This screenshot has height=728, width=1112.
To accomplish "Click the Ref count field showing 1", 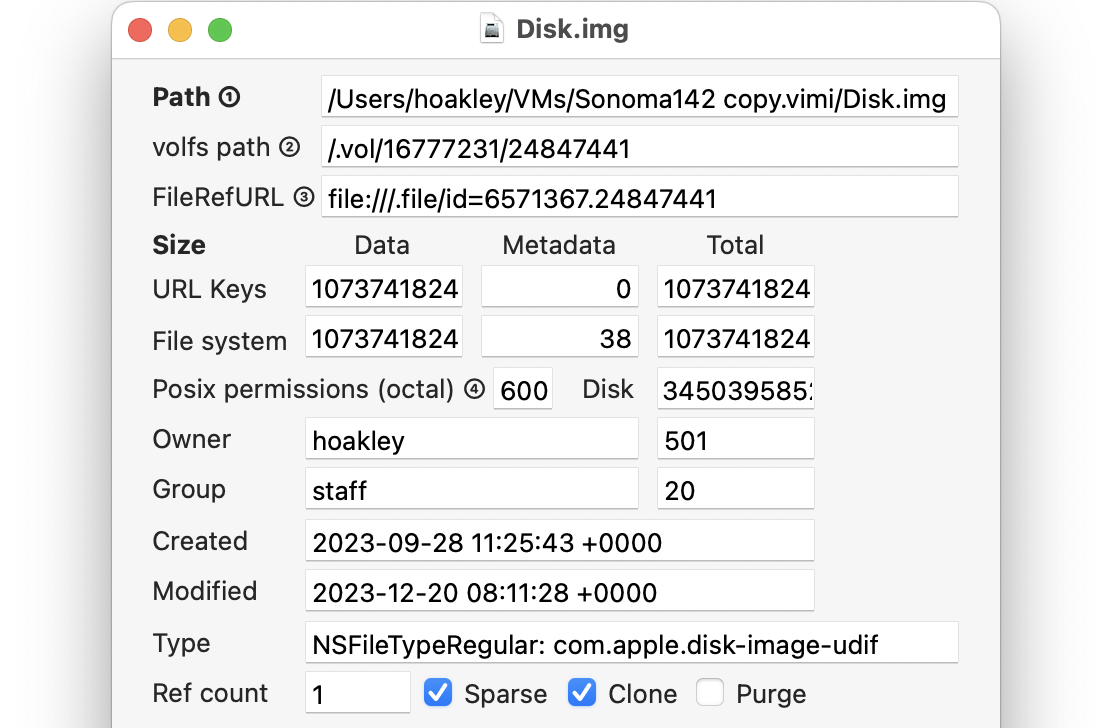I will 358,693.
